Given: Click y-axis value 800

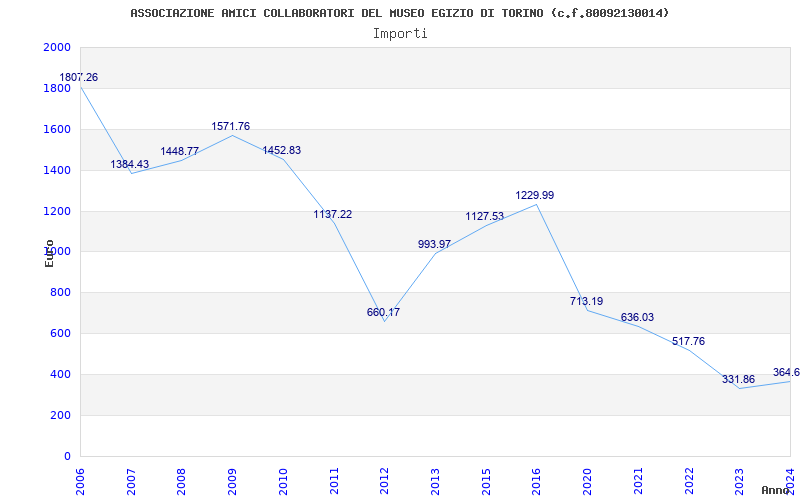Looking at the screenshot, I should click(60, 292).
